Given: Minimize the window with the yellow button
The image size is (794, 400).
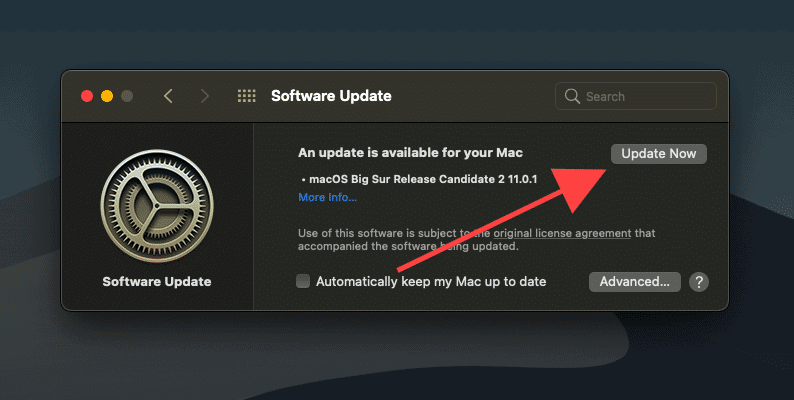Looking at the screenshot, I should pos(107,96).
